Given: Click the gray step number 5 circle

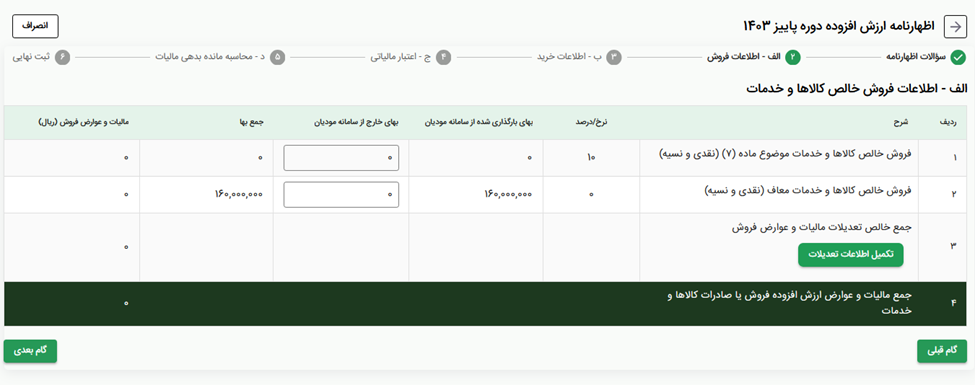Looking at the screenshot, I should [x=278, y=58].
